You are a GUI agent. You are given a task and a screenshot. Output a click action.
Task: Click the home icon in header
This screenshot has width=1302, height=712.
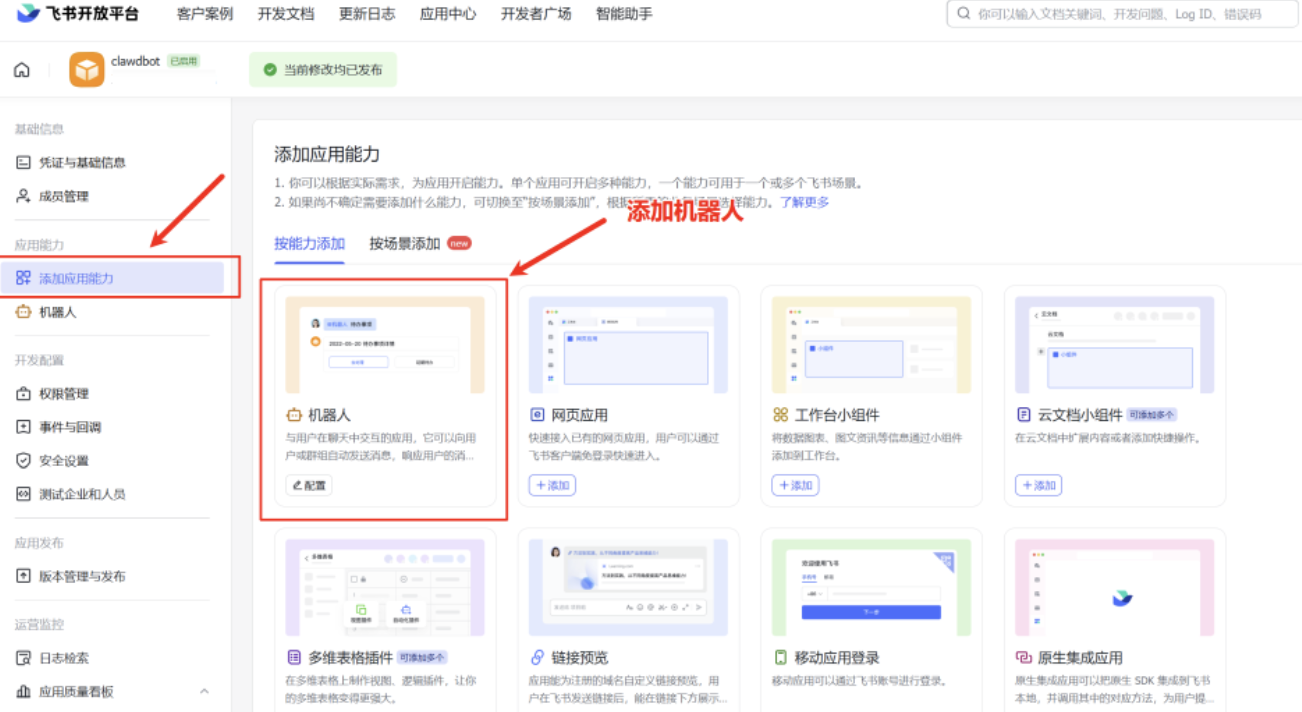22,70
